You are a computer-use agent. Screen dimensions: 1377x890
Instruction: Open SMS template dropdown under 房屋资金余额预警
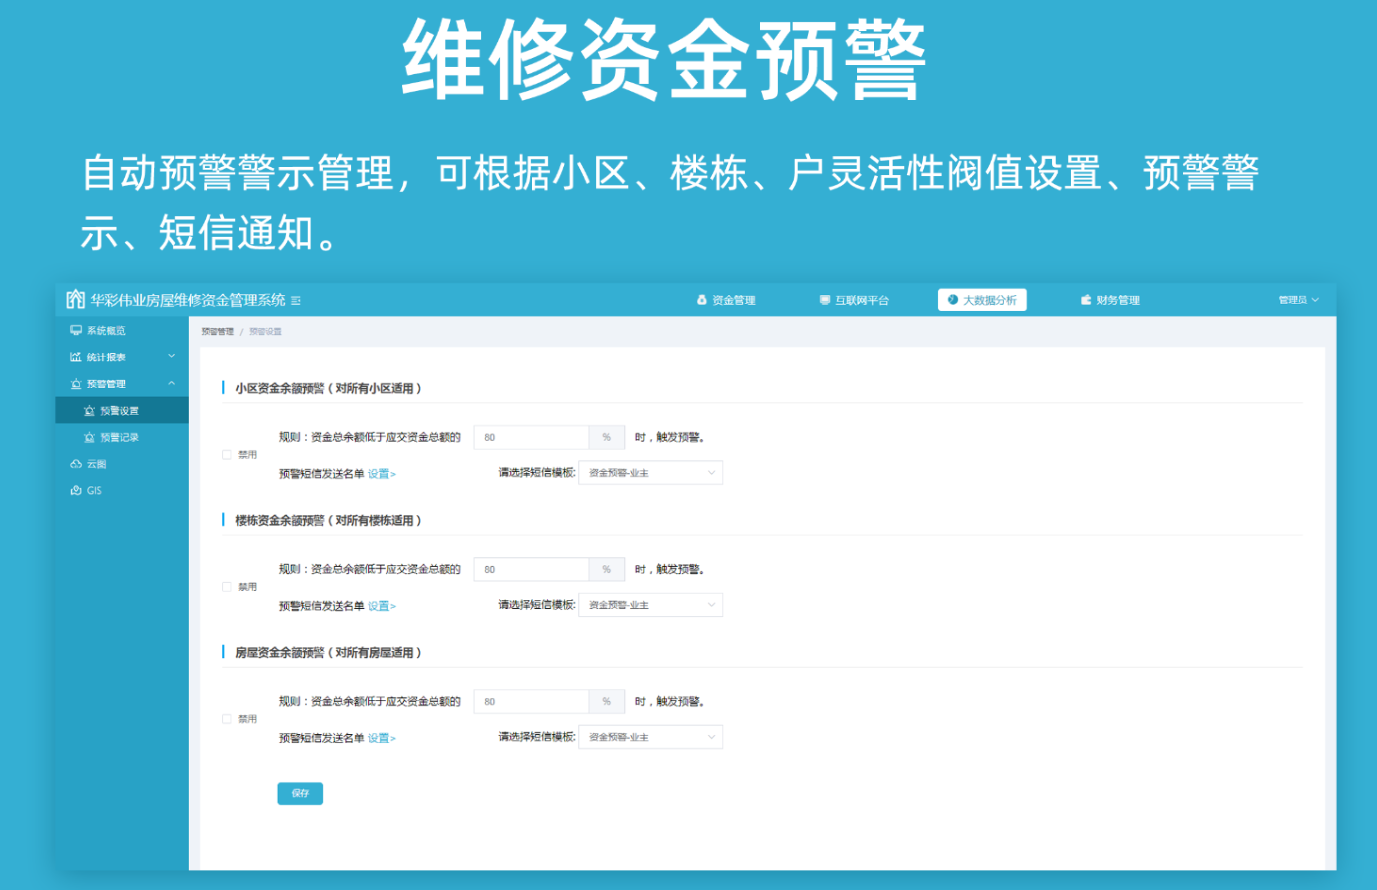pyautogui.click(x=651, y=737)
